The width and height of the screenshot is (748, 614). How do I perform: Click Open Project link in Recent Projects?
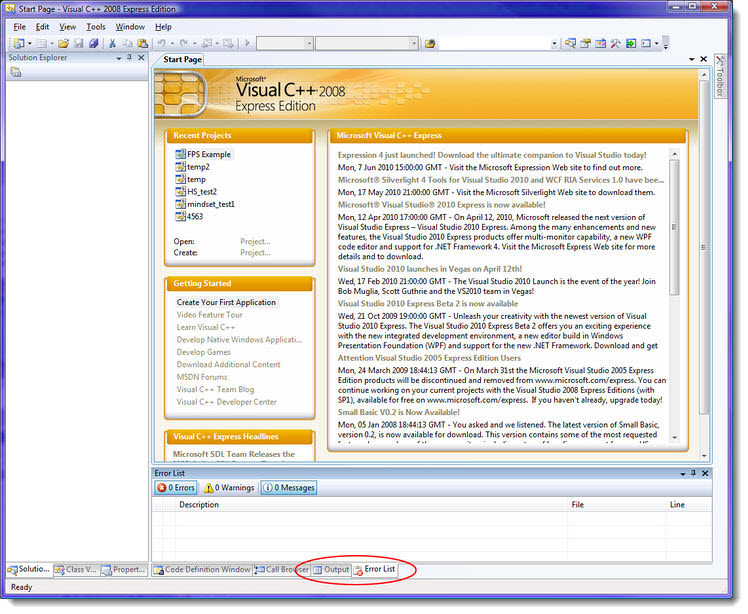point(255,242)
